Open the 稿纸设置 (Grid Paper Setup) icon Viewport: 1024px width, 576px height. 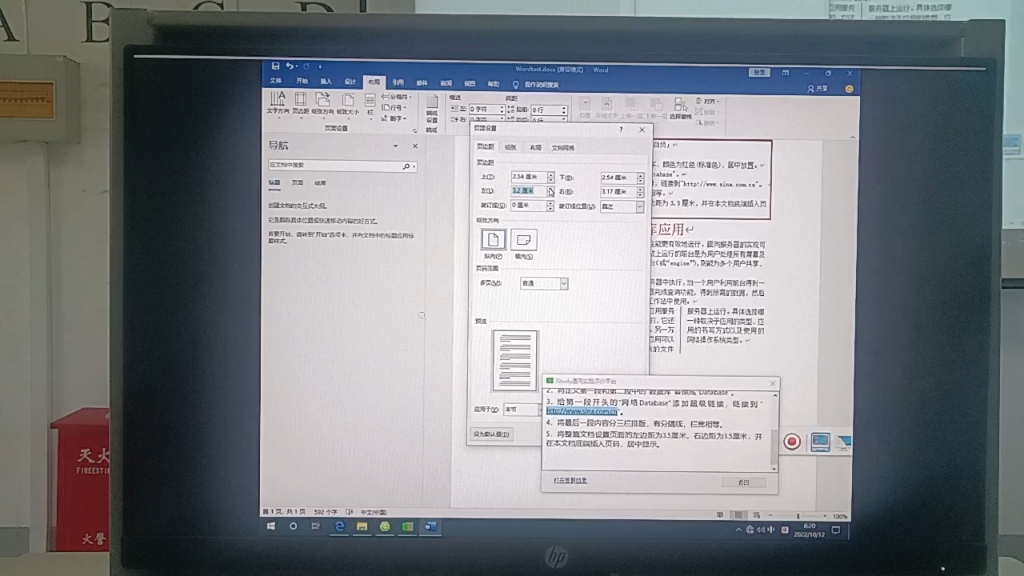click(433, 108)
